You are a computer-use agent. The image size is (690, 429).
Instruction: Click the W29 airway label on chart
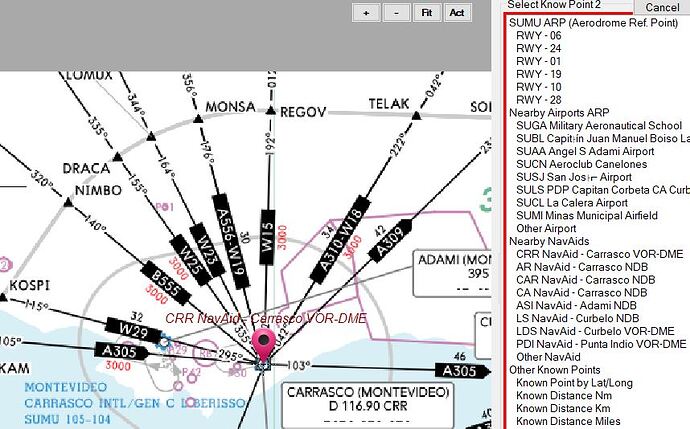pos(133,330)
